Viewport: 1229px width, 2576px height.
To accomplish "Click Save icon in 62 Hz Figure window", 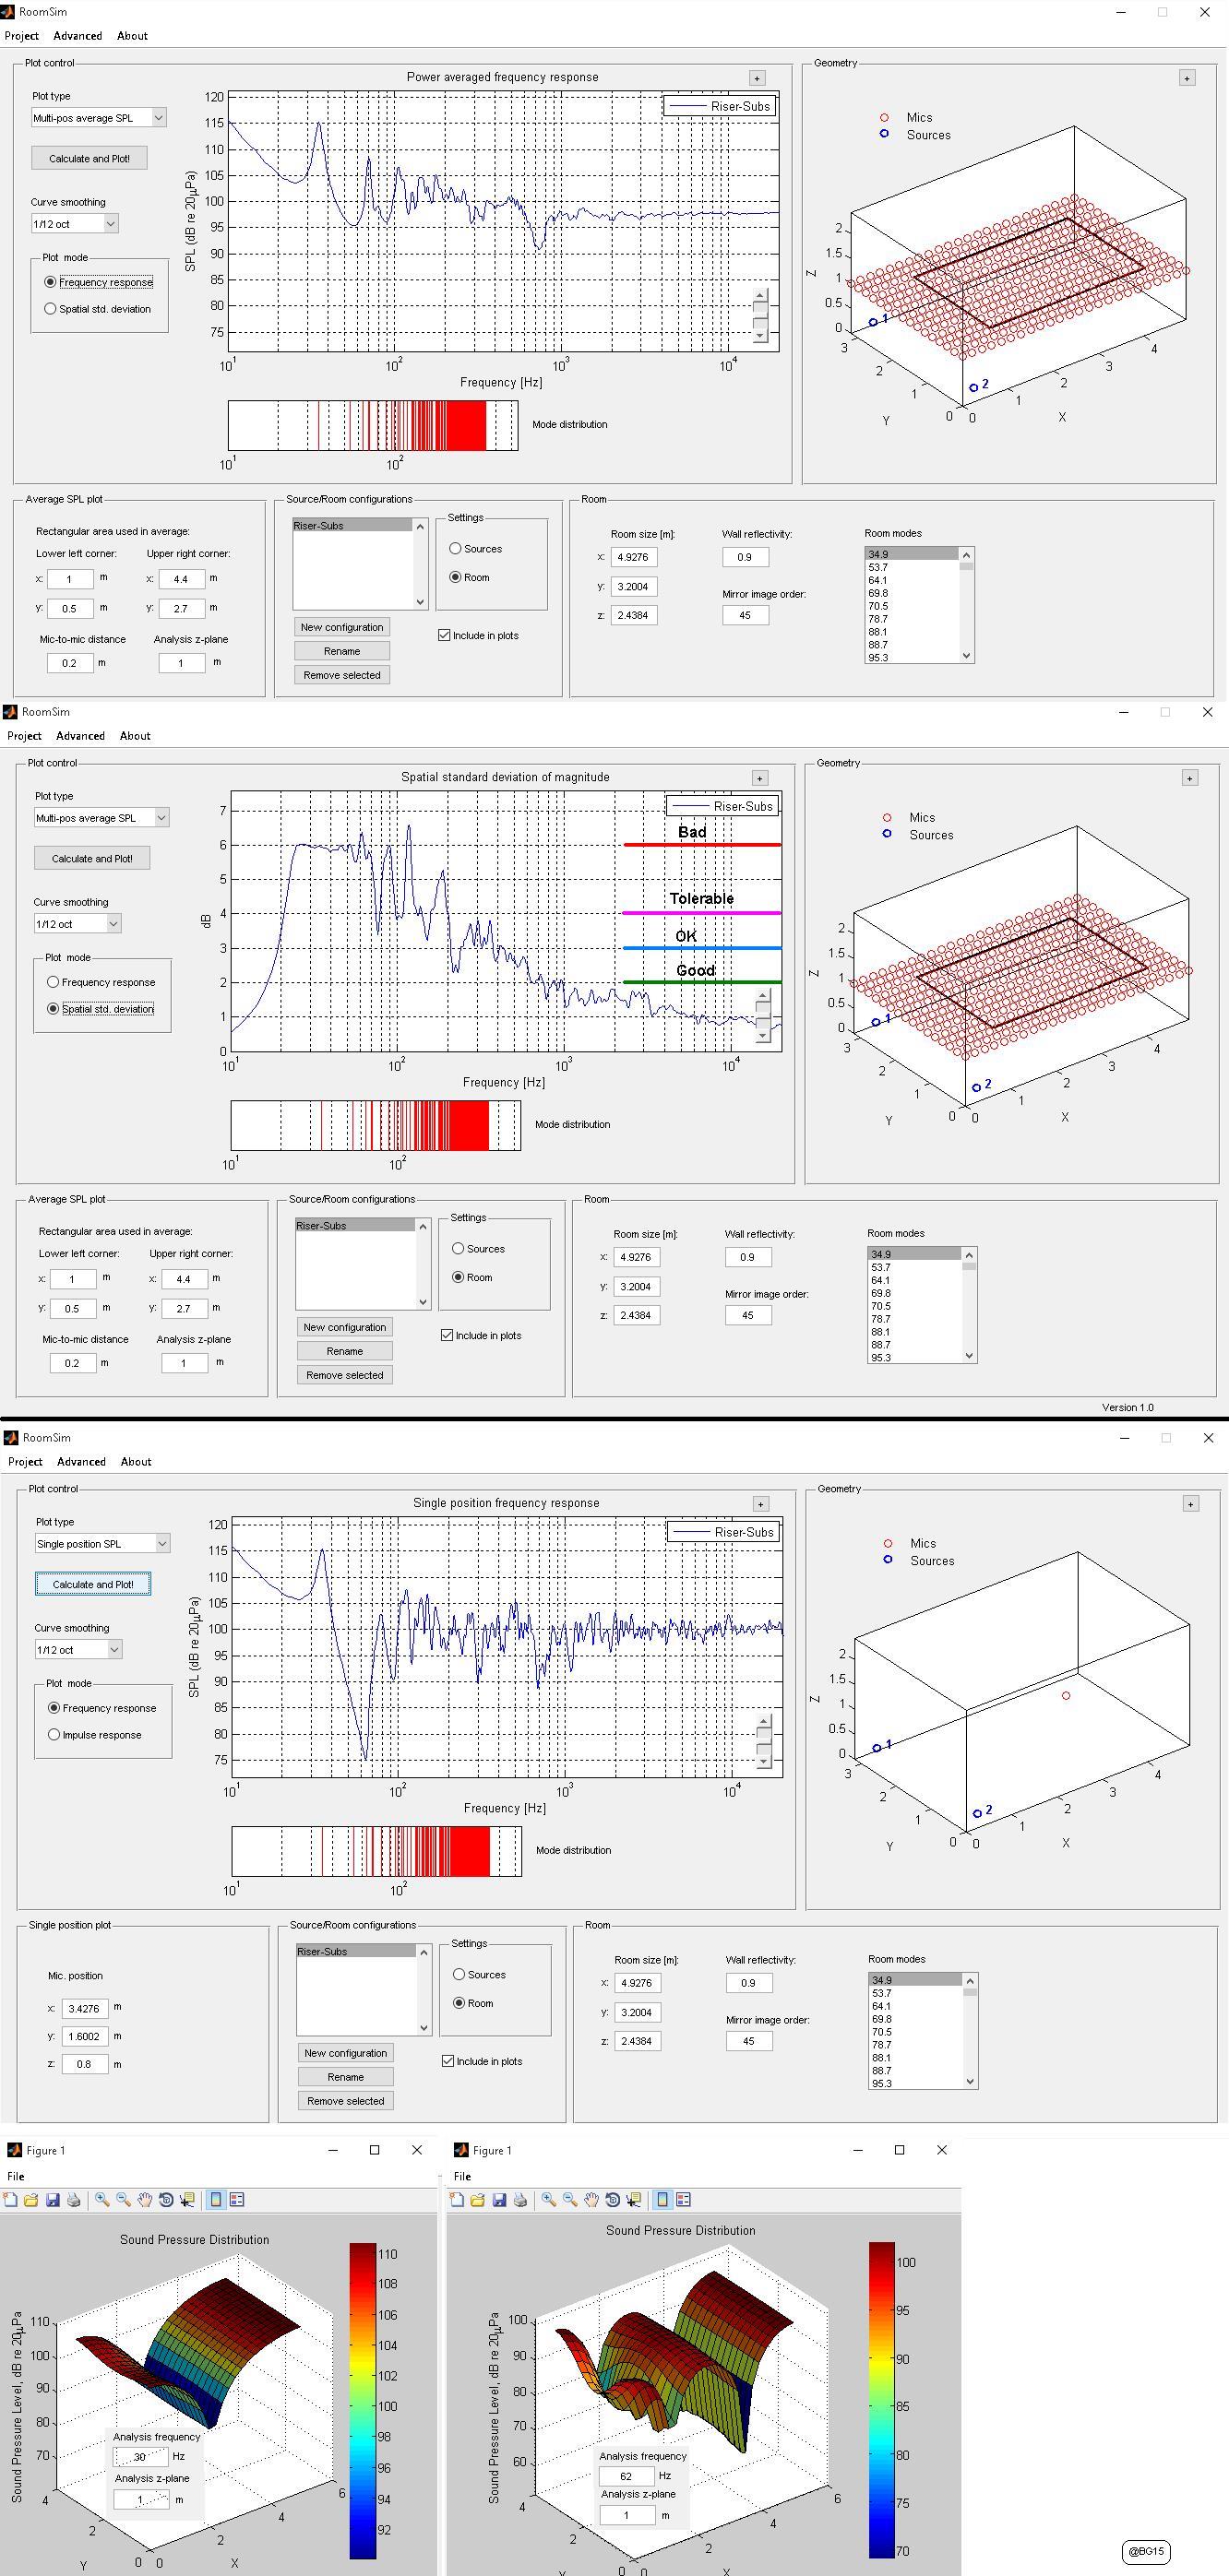I will pyautogui.click(x=499, y=2199).
